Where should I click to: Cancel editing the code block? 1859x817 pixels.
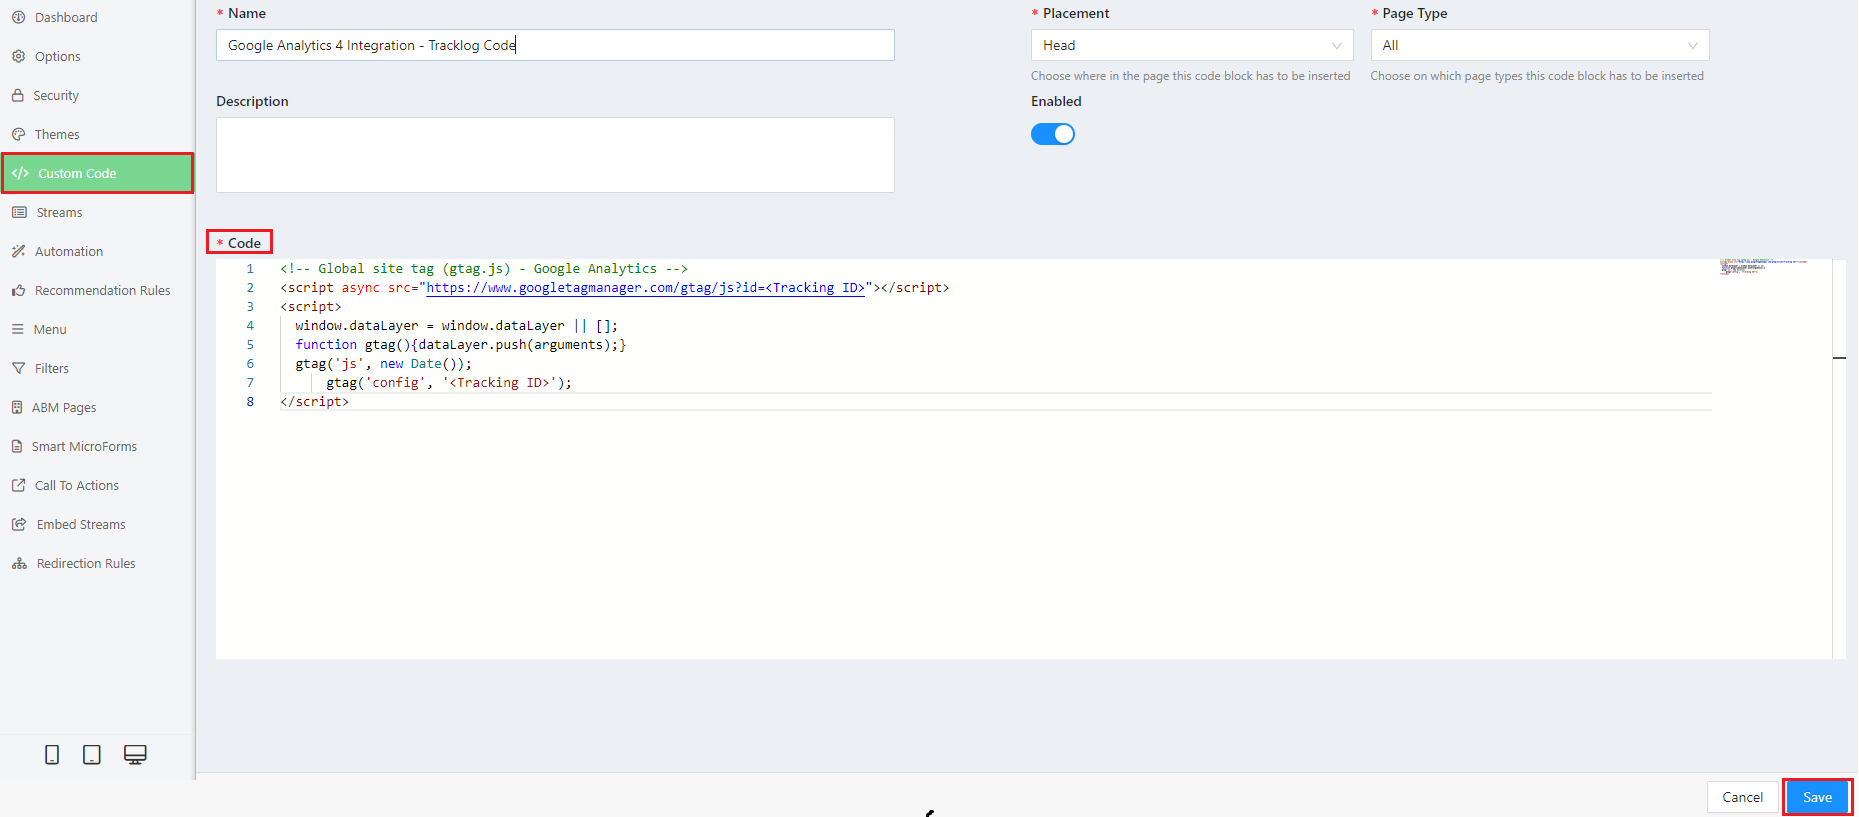point(1742,797)
